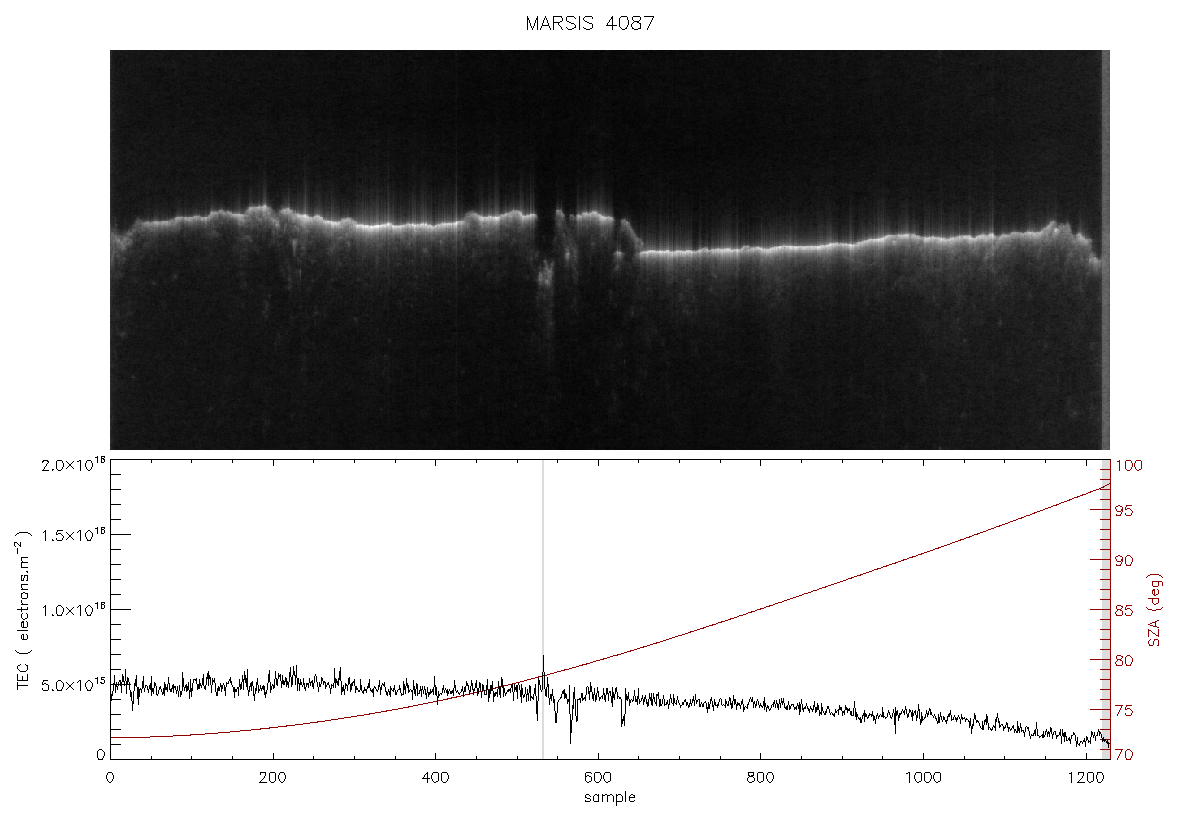This screenshot has height=830, width=1180.
Task: Click the TEC tick label 1.0×10^16
Action: point(72,608)
